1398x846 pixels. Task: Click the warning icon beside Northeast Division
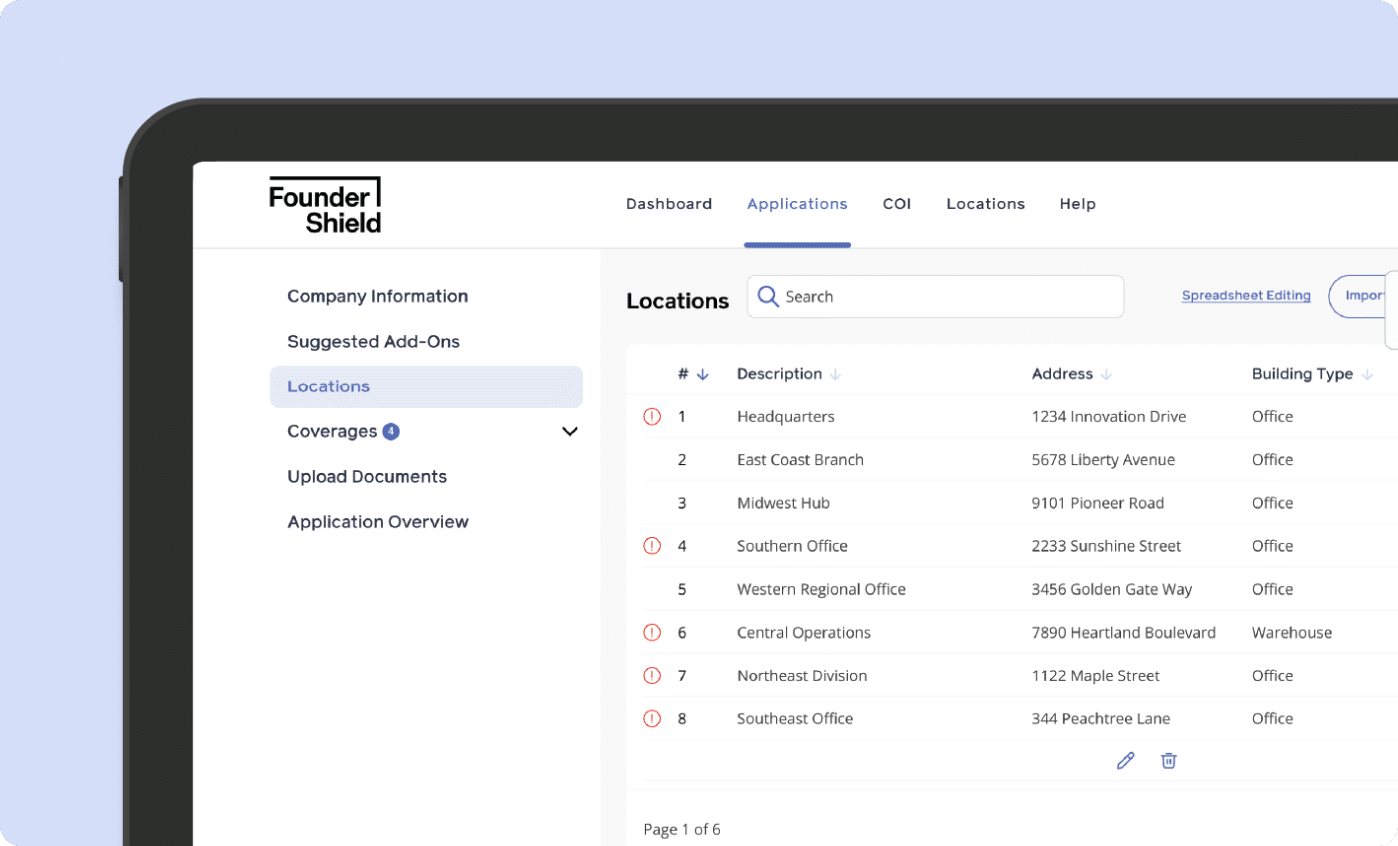(x=652, y=676)
